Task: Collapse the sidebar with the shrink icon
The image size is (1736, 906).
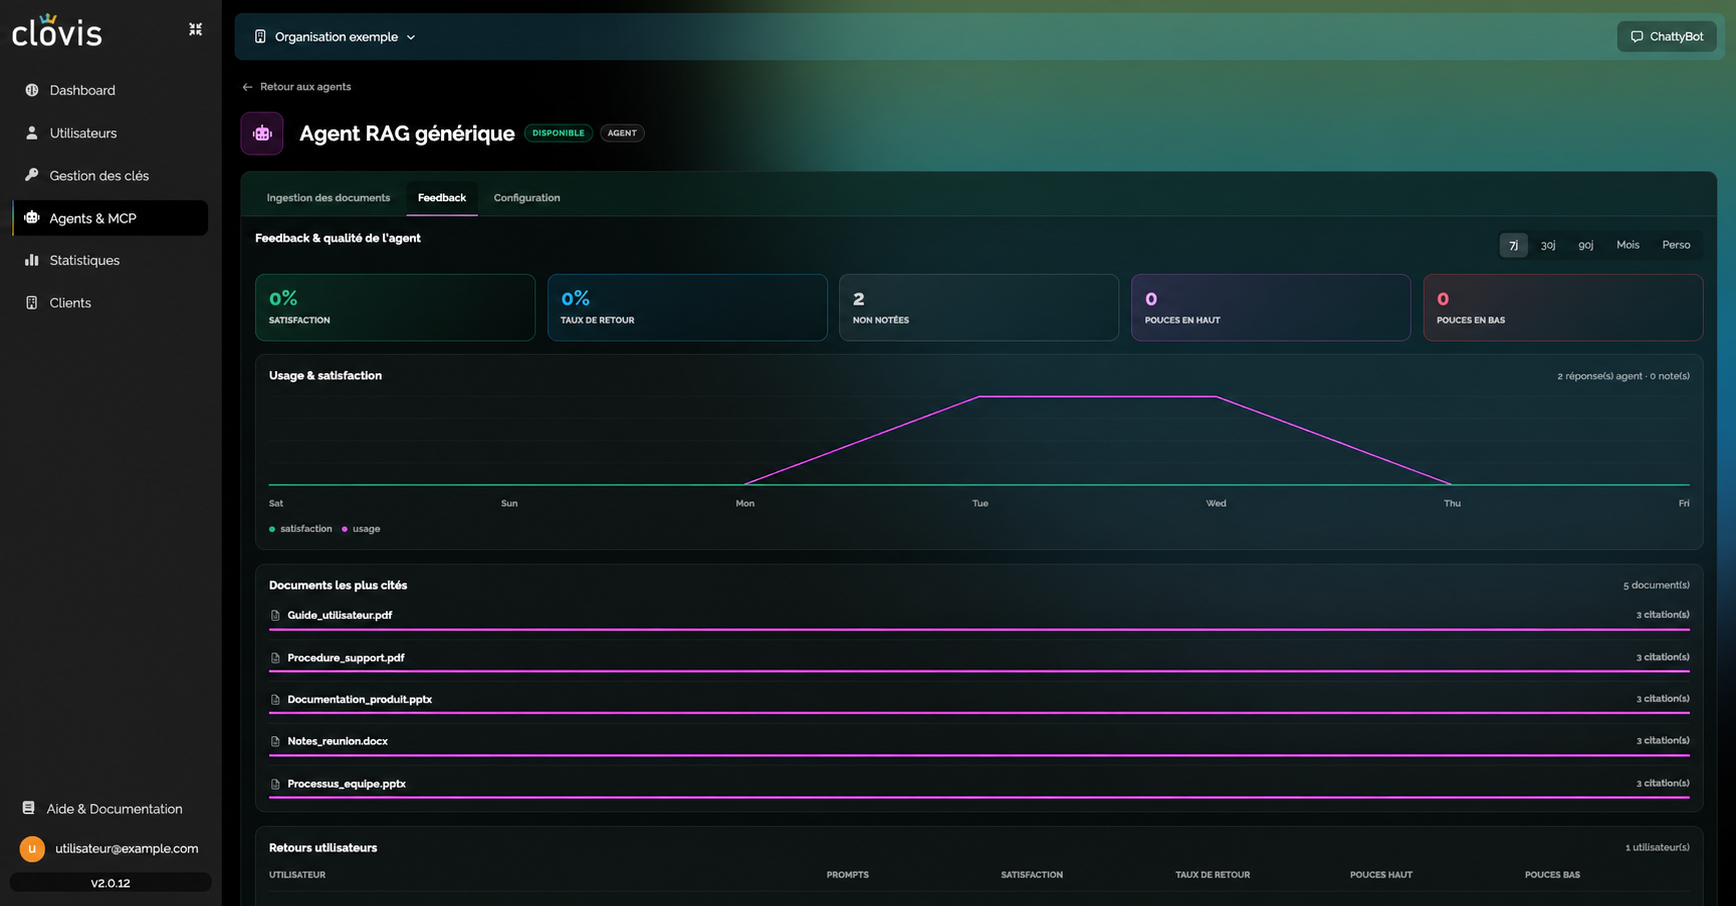Action: tap(195, 30)
